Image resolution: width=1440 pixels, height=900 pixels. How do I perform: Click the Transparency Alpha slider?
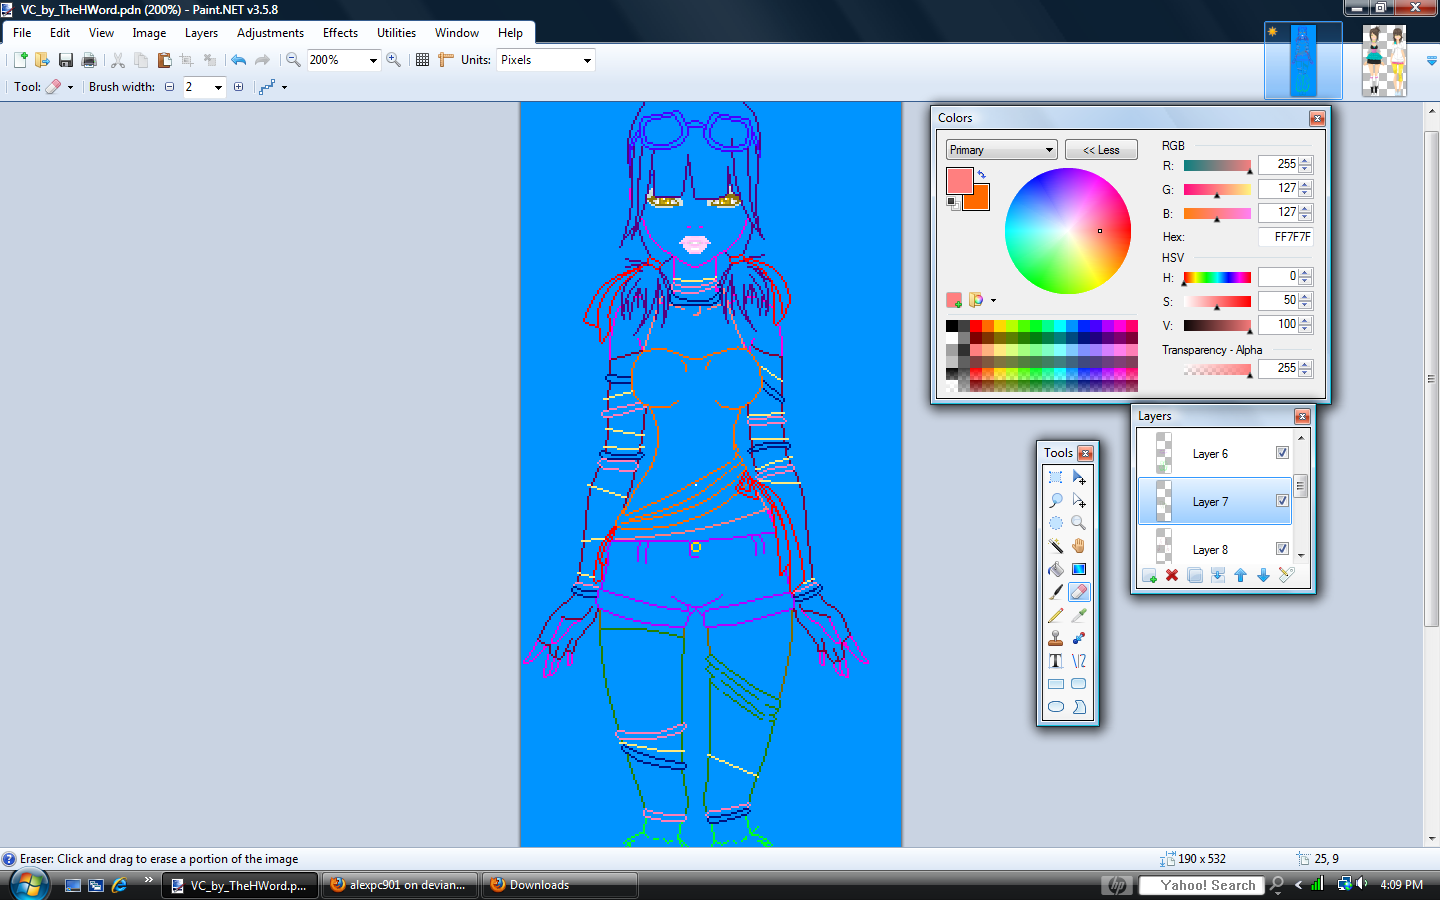point(1217,369)
